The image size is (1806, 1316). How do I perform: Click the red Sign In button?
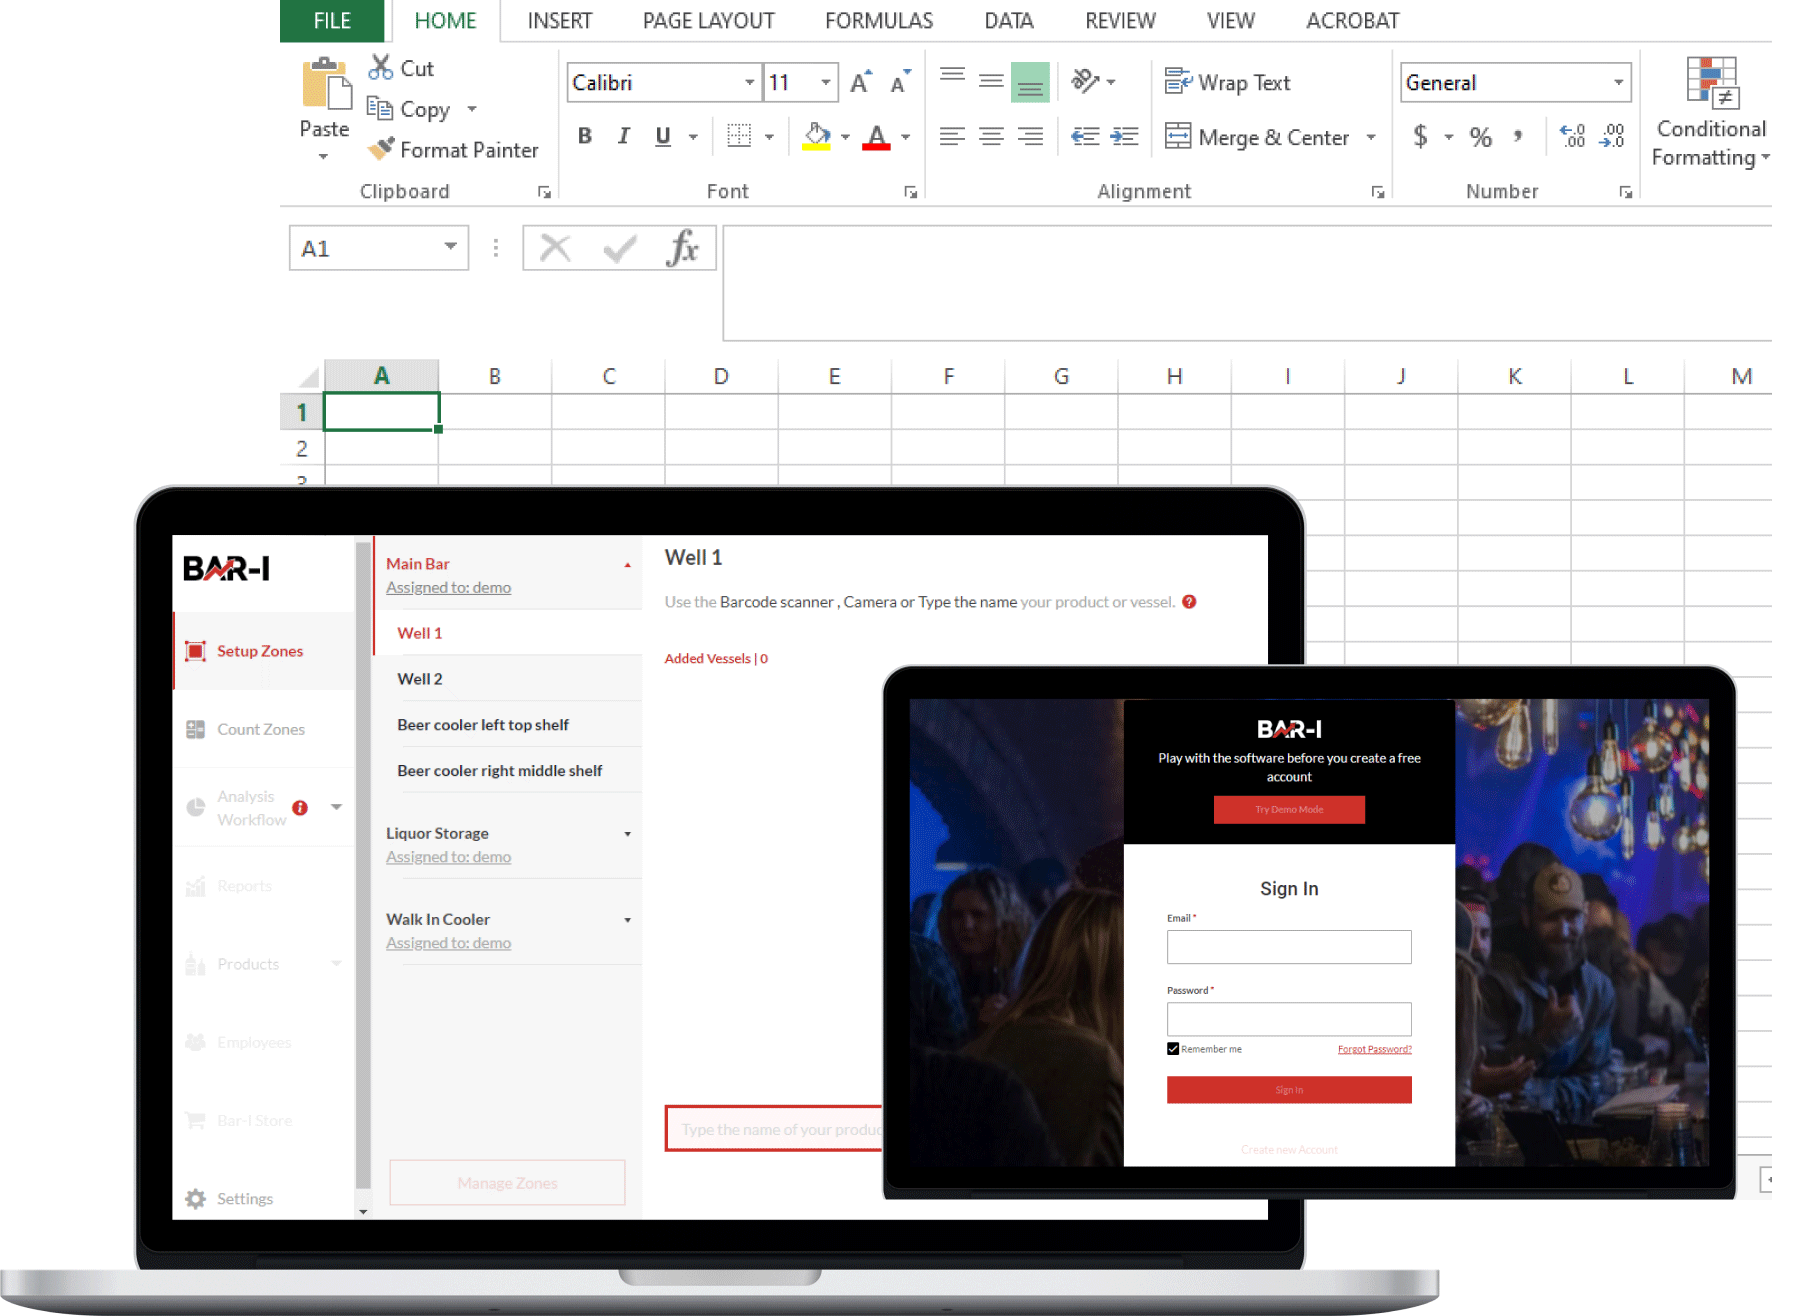1289,1090
